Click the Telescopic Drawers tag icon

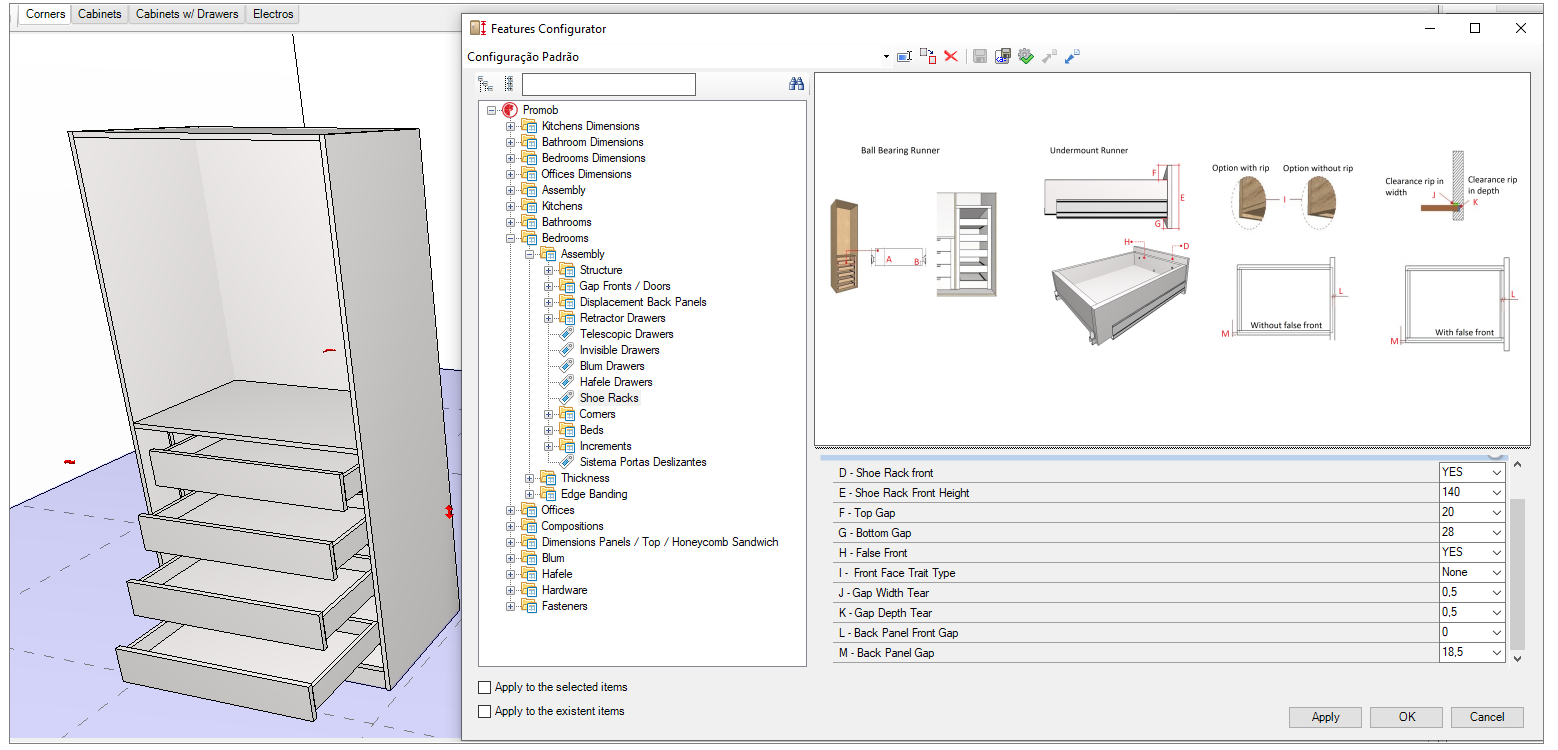pyautogui.click(x=567, y=334)
